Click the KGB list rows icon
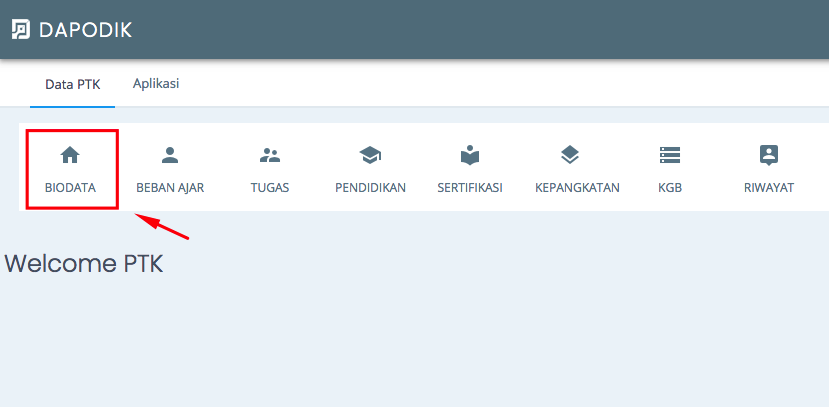The width and height of the screenshot is (829, 407). pyautogui.click(x=670, y=155)
